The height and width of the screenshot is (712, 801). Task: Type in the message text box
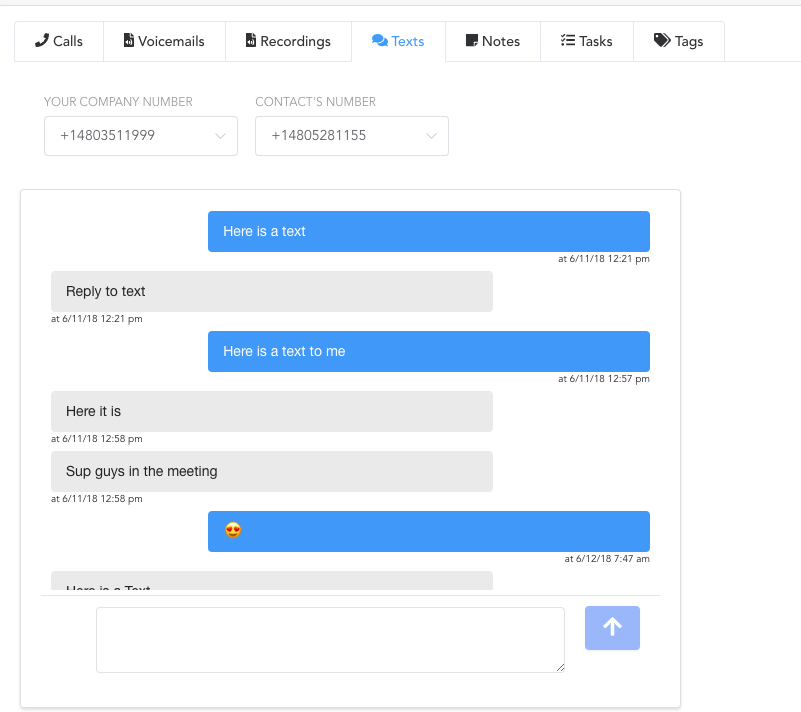pyautogui.click(x=330, y=639)
